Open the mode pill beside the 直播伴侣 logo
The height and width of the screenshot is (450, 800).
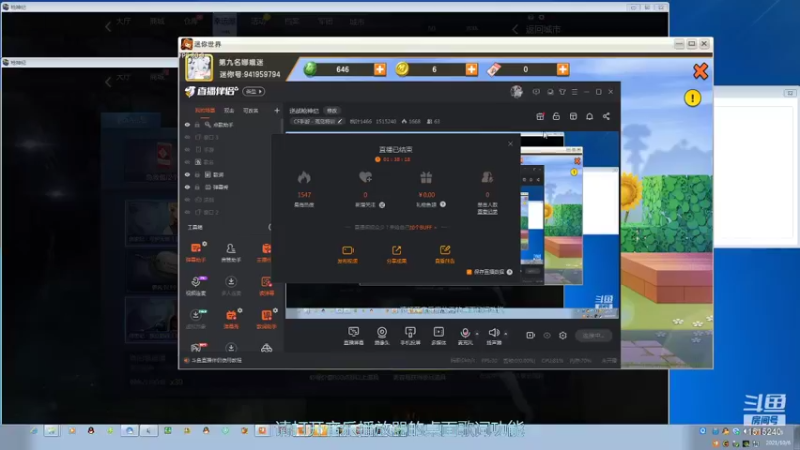coord(254,91)
